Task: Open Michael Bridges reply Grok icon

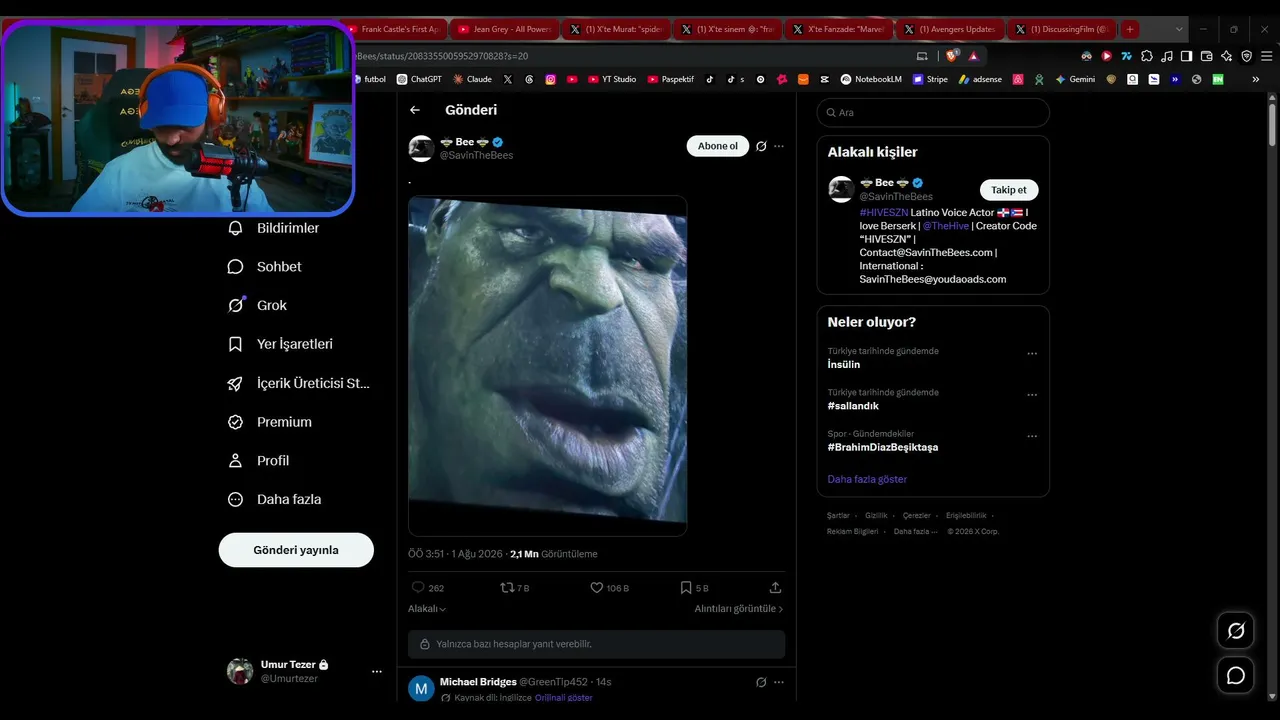Action: (761, 682)
